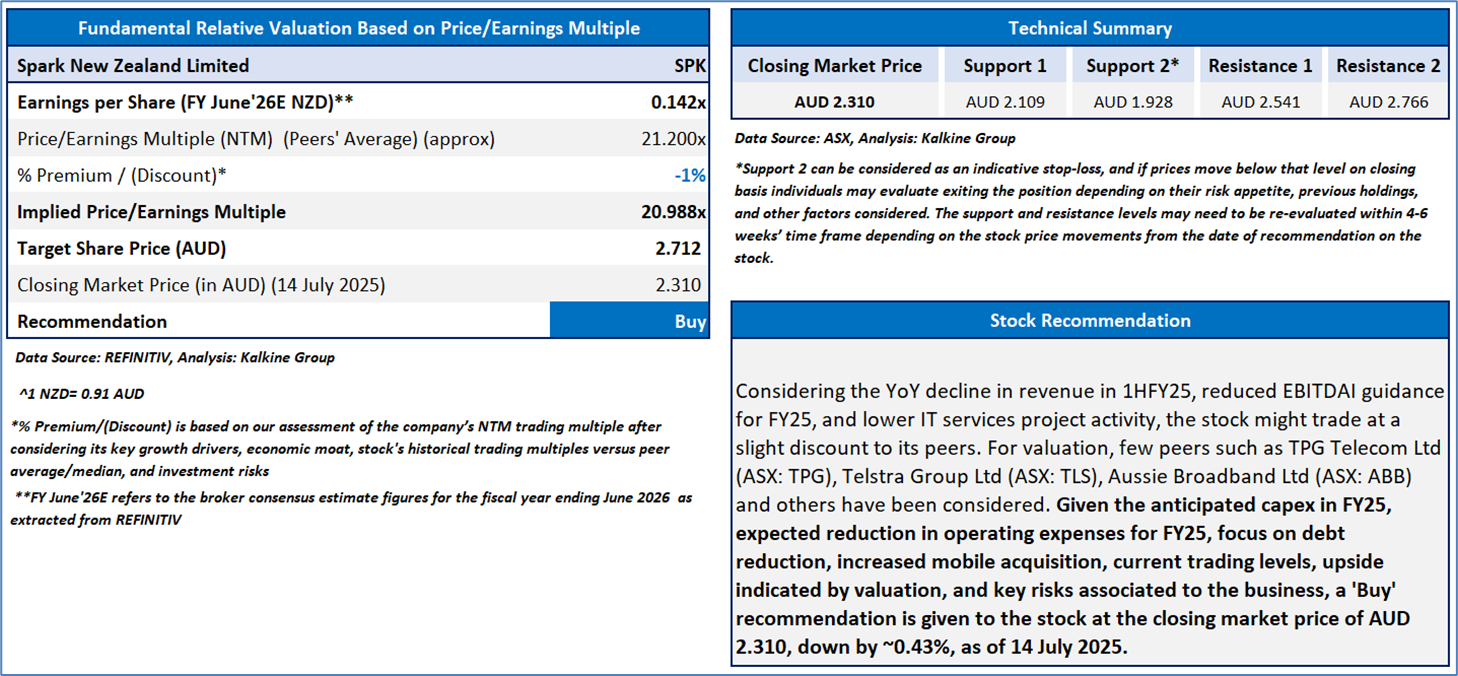The width and height of the screenshot is (1458, 676).
Task: Click the blue Buy recommendation cell
Action: 629,322
